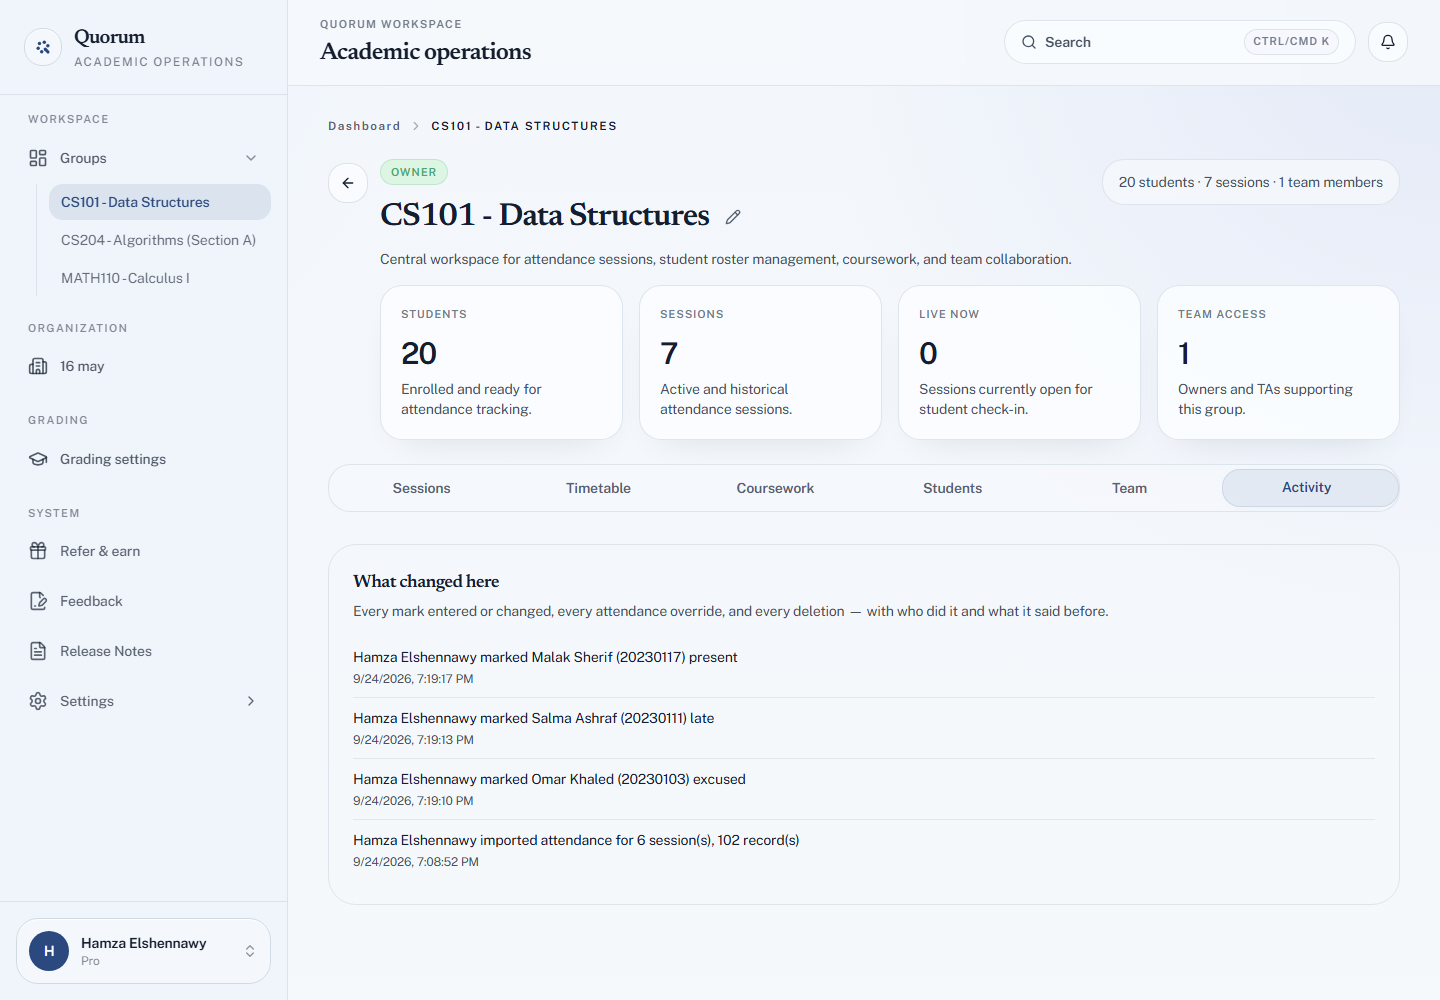Go to Dashboard breadcrumb
This screenshot has width=1440, height=1000.
point(364,126)
